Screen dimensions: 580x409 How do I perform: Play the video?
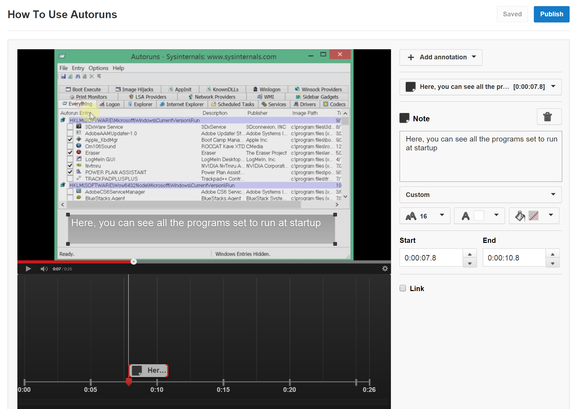28,269
